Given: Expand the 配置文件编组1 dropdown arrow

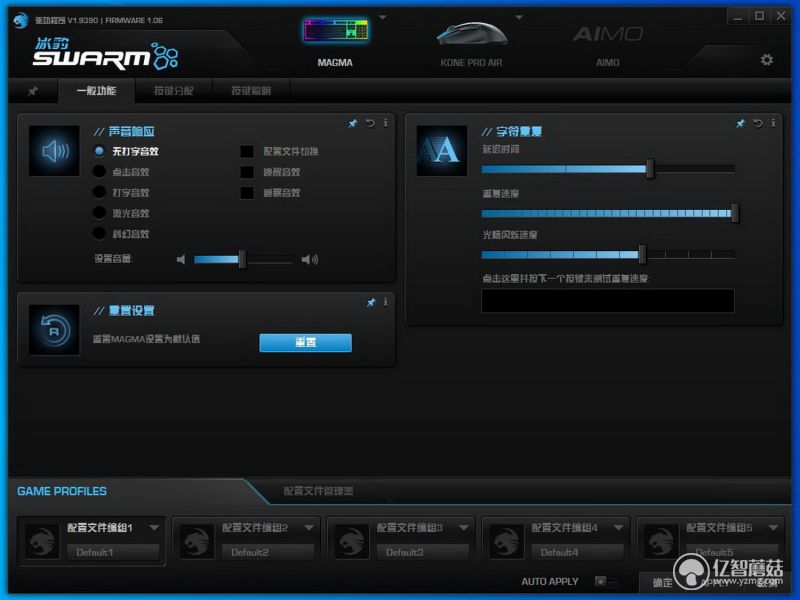Looking at the screenshot, I should pyautogui.click(x=155, y=527).
